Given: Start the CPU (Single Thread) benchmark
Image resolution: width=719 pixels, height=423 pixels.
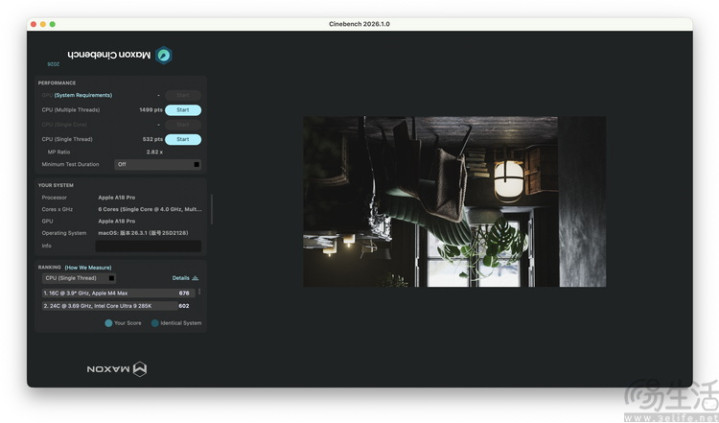Looking at the screenshot, I should [183, 139].
